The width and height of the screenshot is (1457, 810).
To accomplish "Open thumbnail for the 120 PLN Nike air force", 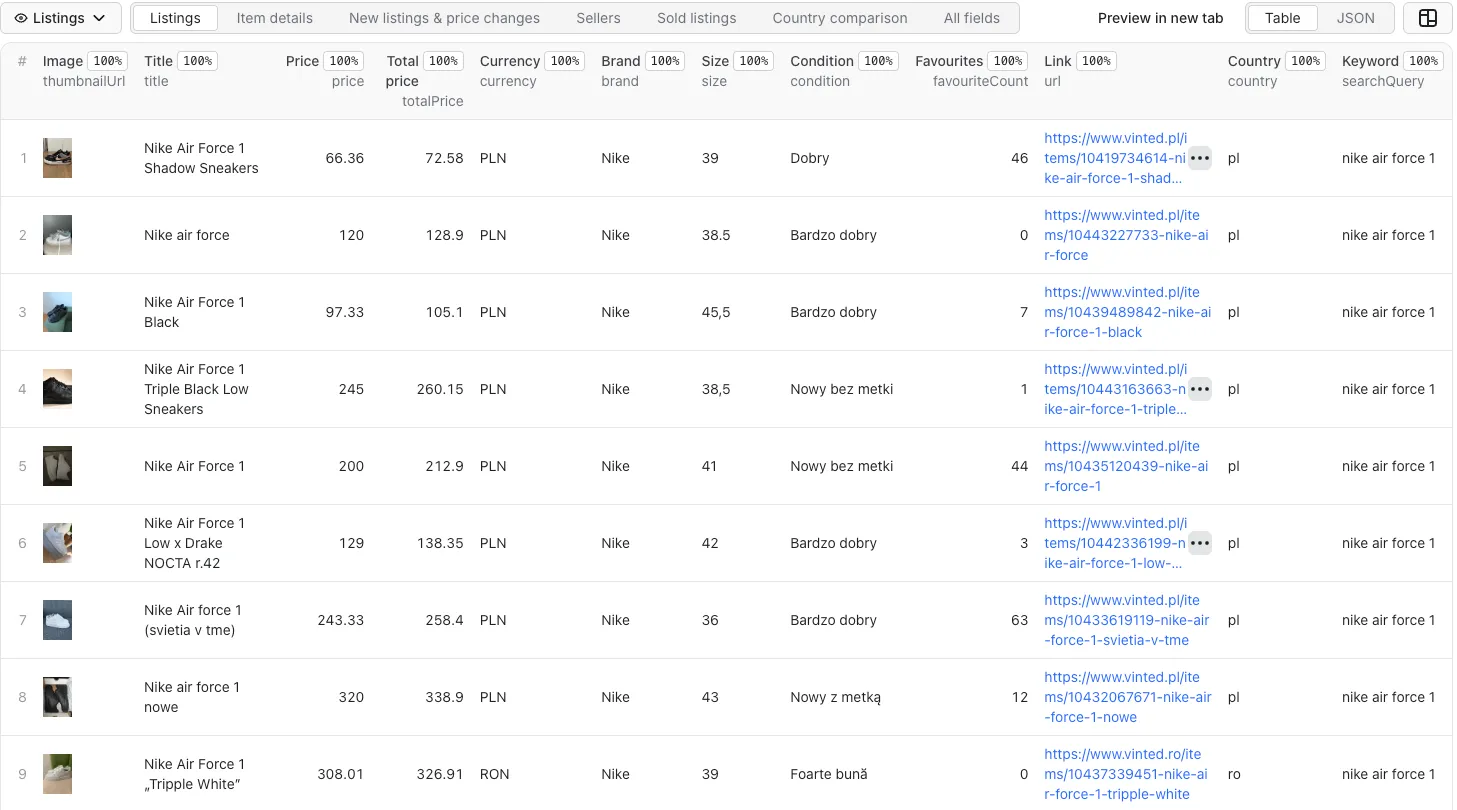I will click(x=57, y=235).
